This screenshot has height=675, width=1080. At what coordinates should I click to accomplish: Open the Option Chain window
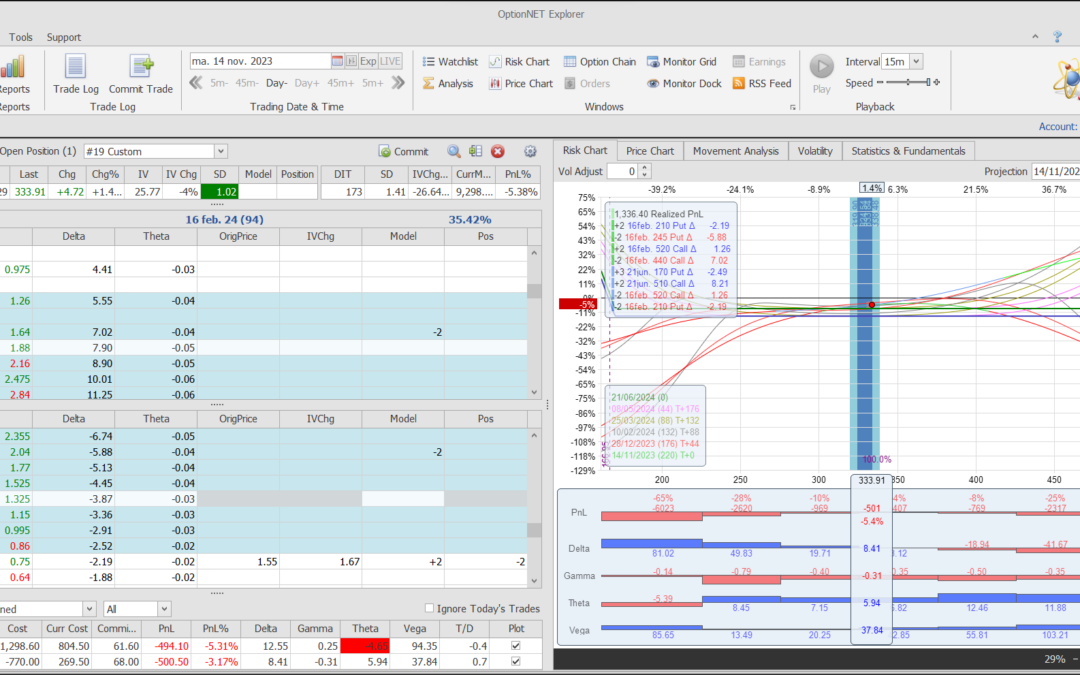(x=599, y=62)
